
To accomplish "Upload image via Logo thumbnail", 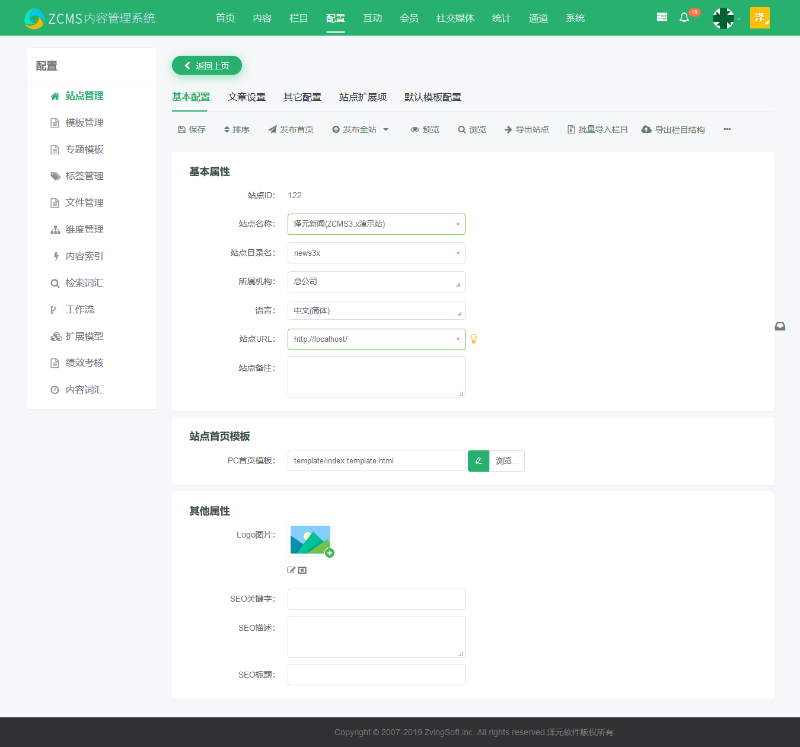I will click(311, 541).
